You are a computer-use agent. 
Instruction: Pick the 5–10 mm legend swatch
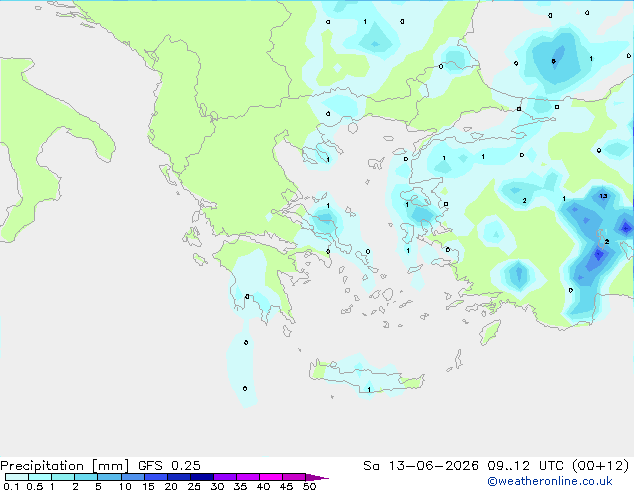click(x=109, y=477)
